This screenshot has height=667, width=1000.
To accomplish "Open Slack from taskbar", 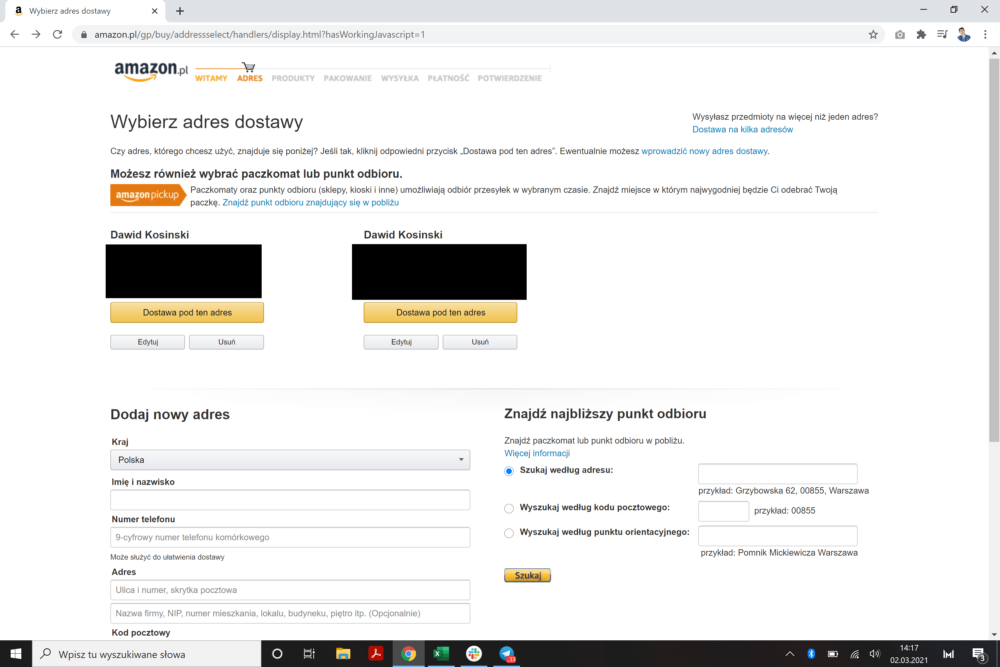I will point(474,654).
